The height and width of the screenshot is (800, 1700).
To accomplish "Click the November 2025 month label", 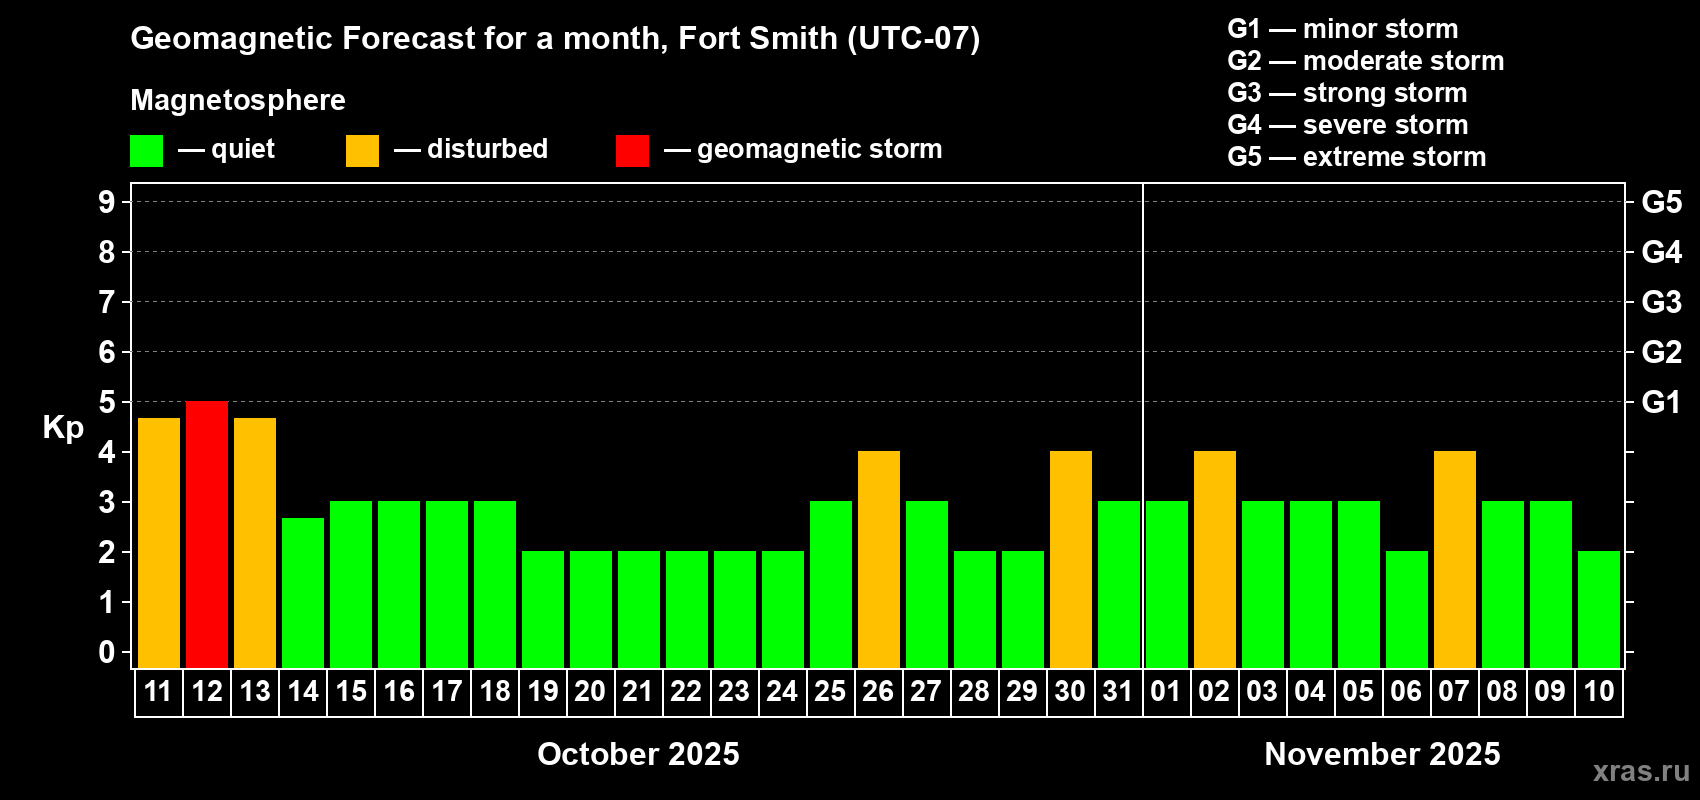I will point(1382,754).
